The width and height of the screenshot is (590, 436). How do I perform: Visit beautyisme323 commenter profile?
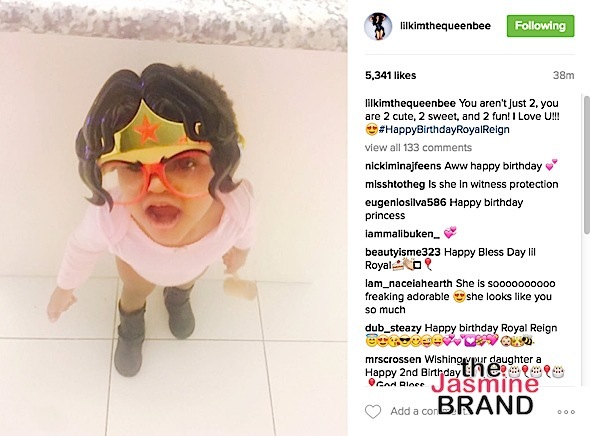point(403,252)
